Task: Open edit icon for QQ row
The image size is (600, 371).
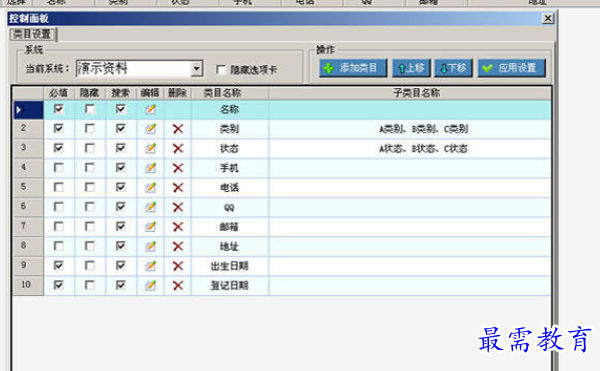Action: pos(151,207)
